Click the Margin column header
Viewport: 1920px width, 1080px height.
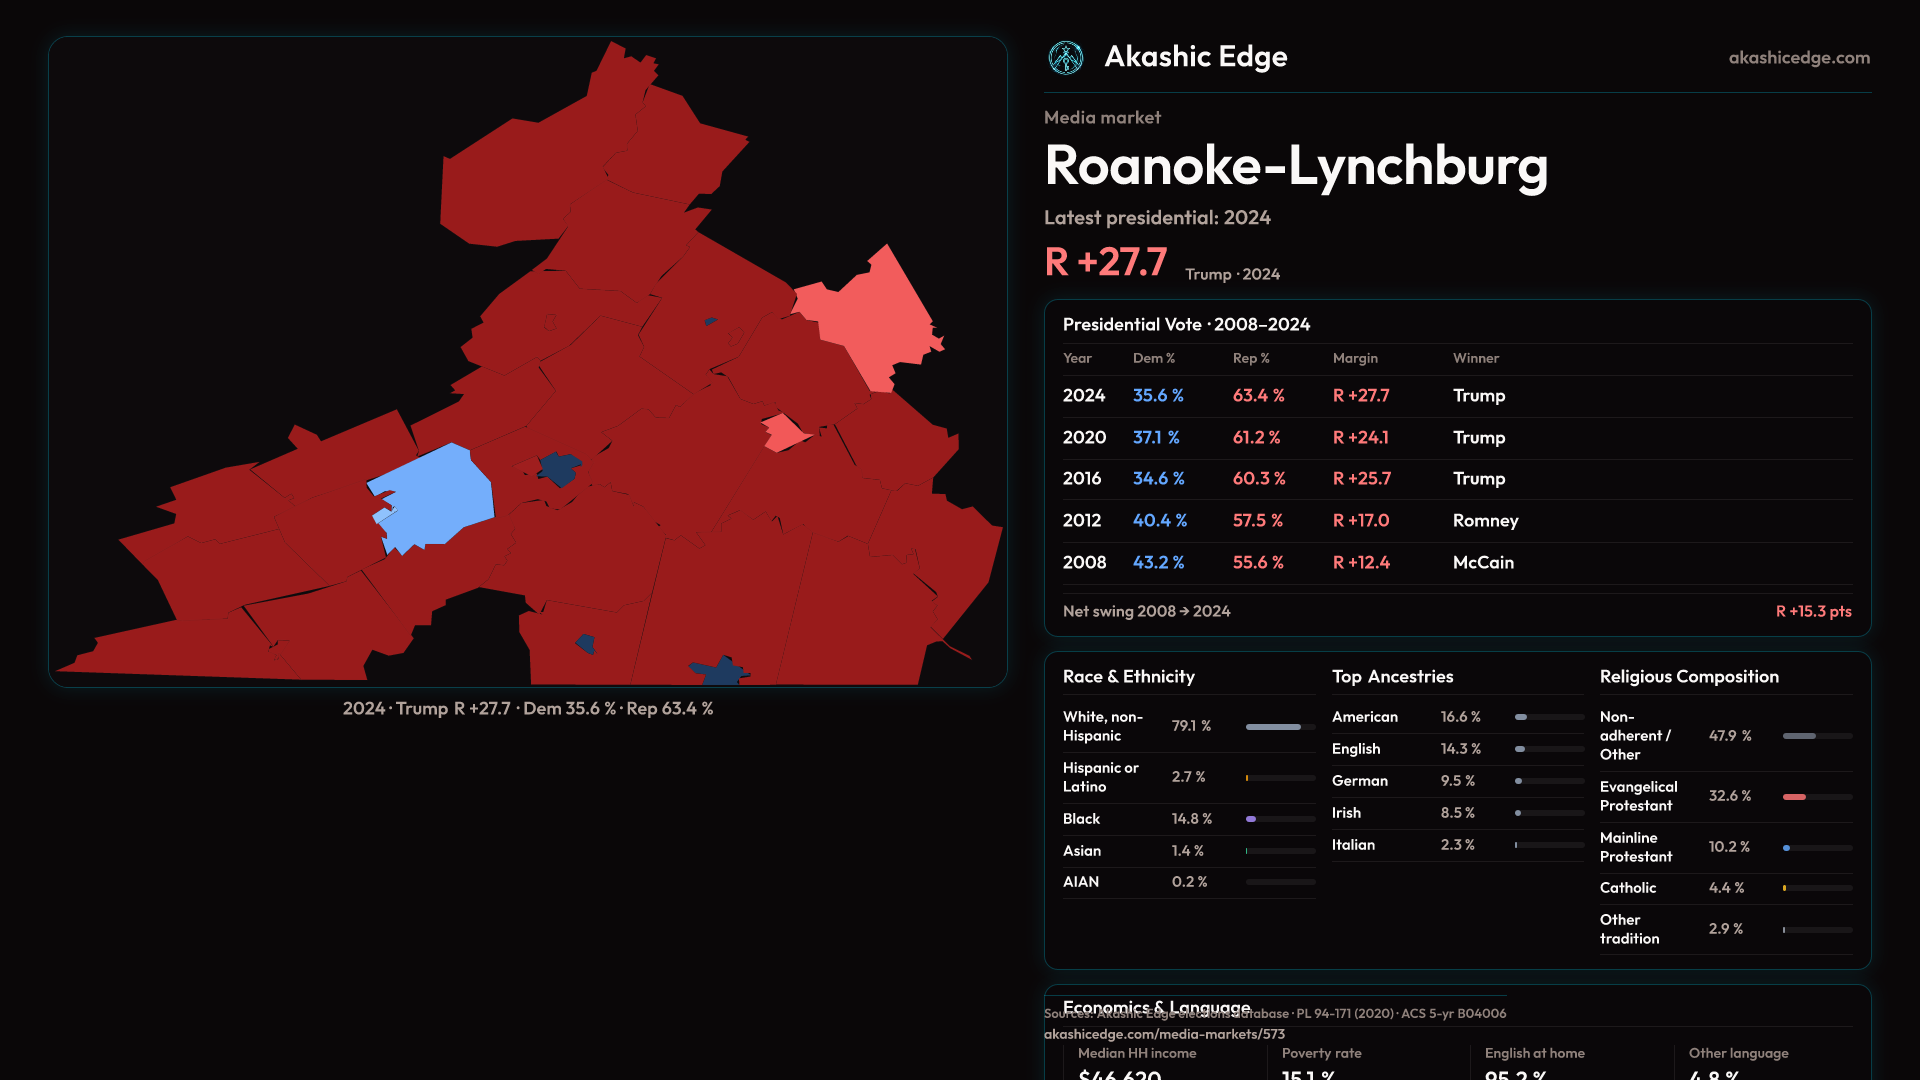pyautogui.click(x=1354, y=358)
